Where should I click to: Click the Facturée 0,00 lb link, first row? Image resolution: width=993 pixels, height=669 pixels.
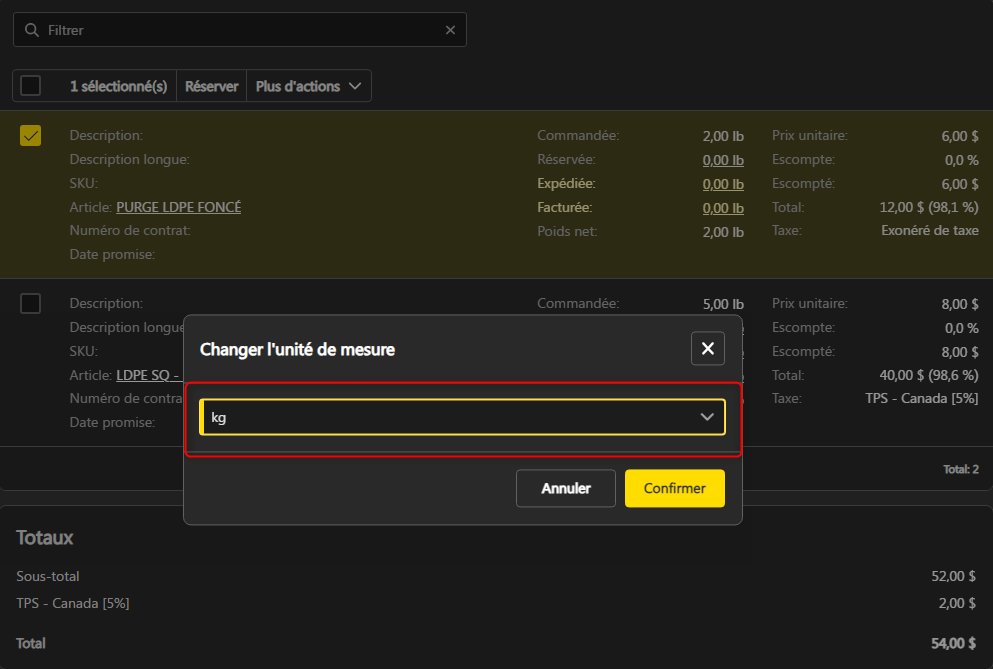[722, 208]
